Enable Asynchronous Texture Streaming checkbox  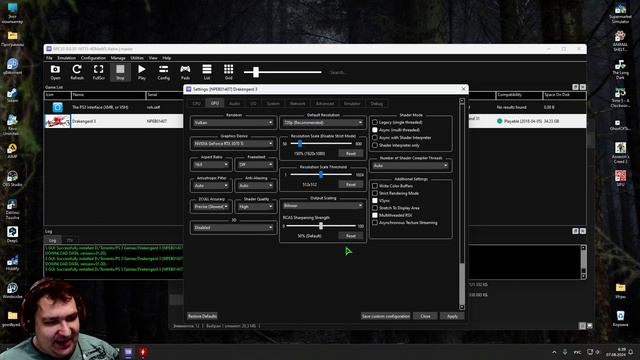(x=404, y=222)
